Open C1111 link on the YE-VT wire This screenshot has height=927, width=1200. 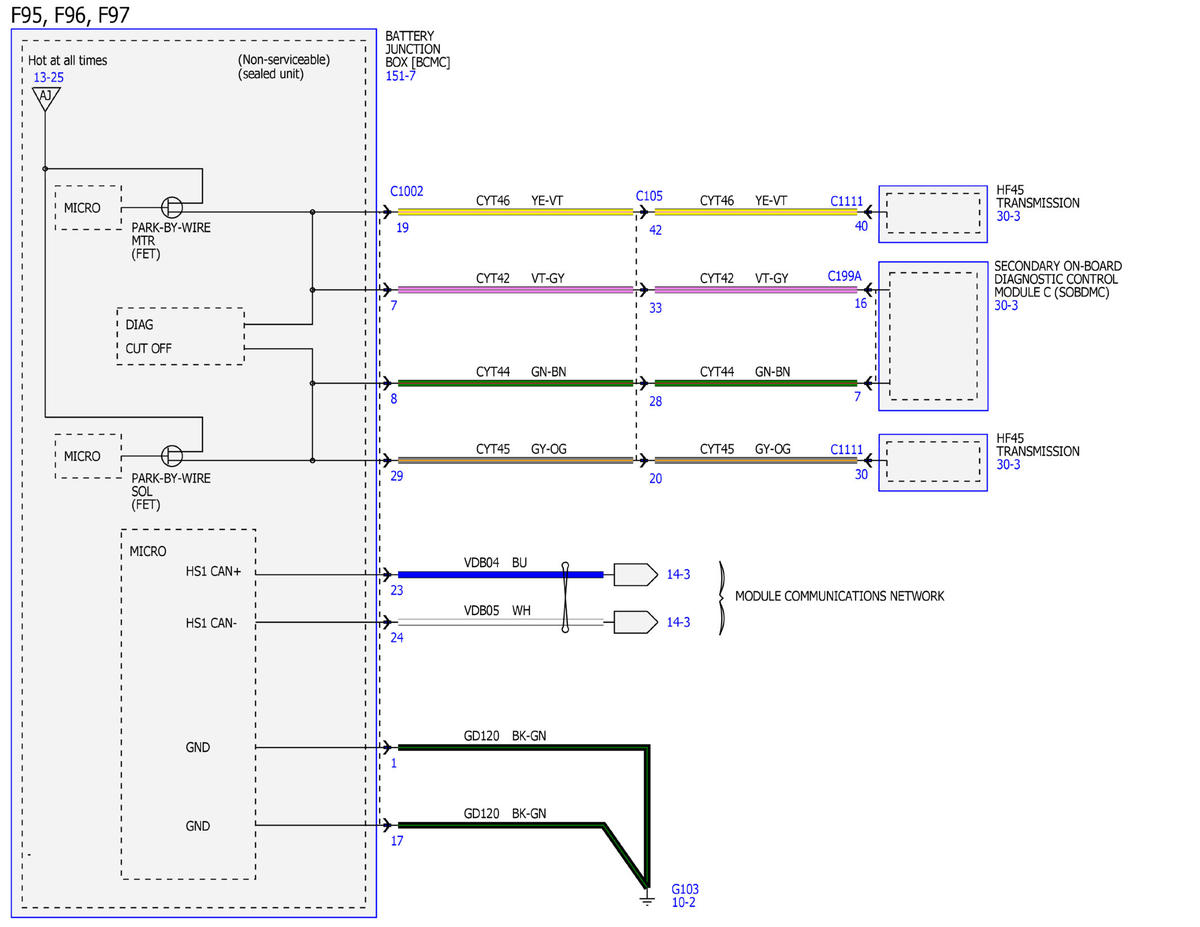coord(846,201)
